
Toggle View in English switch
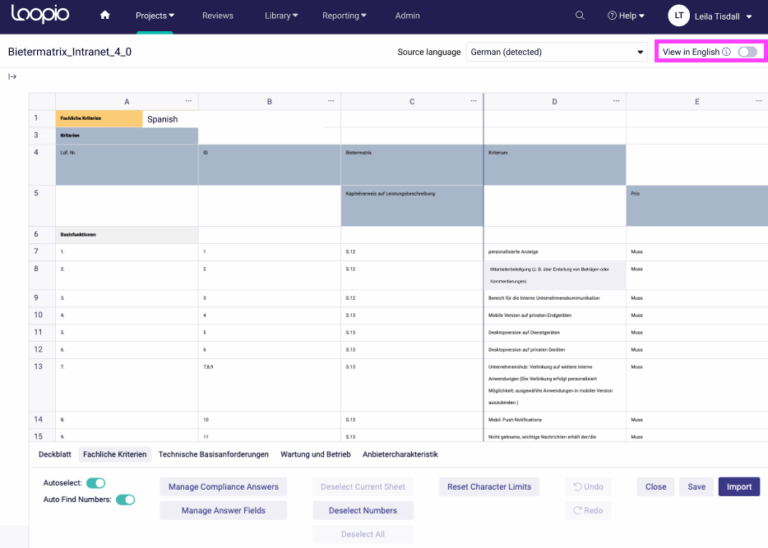[x=747, y=52]
